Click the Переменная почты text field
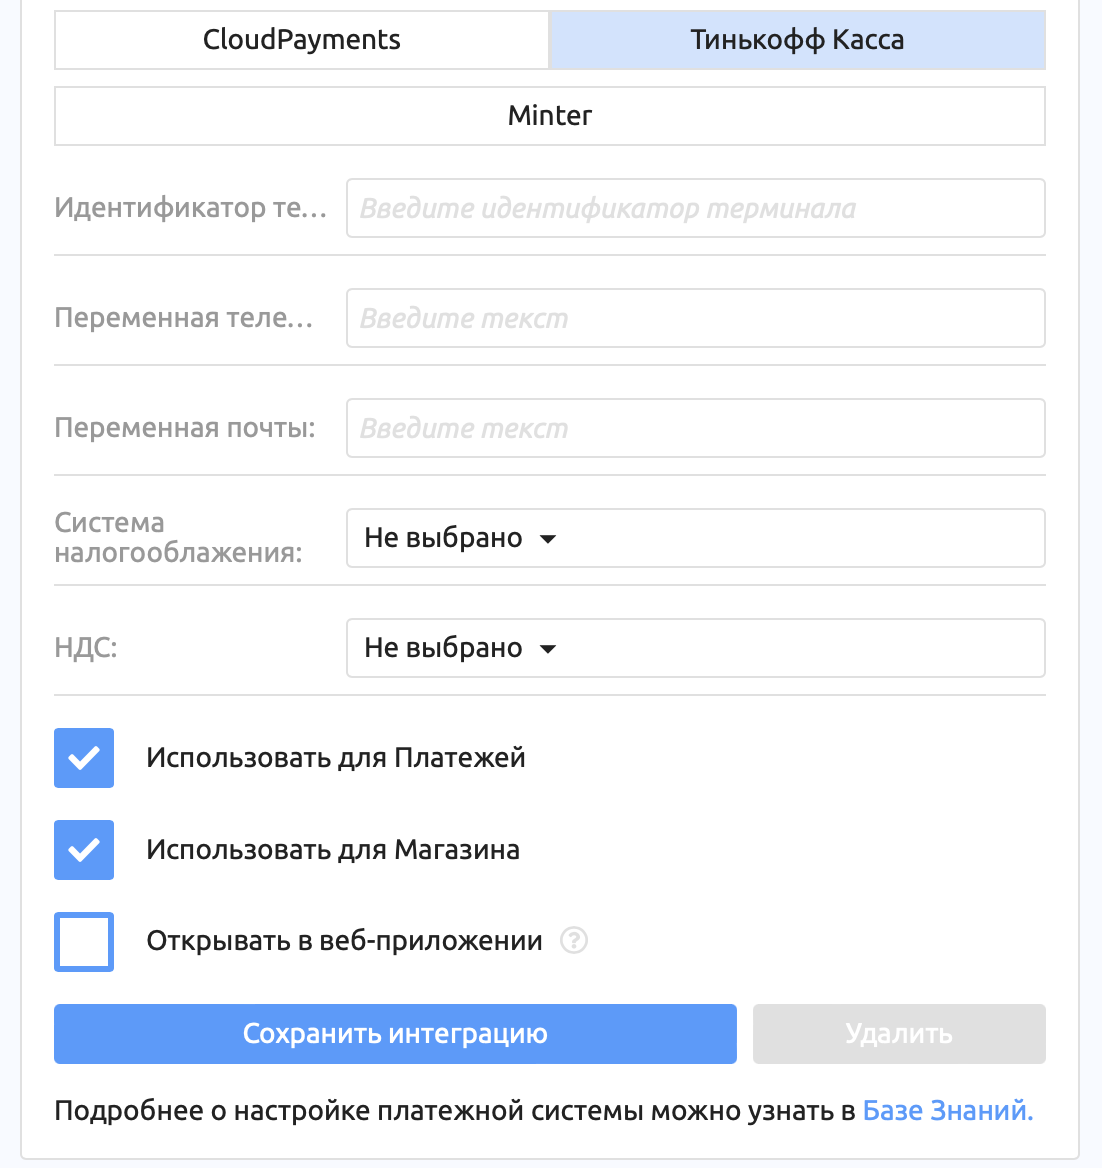This screenshot has height=1168, width=1102. (696, 428)
